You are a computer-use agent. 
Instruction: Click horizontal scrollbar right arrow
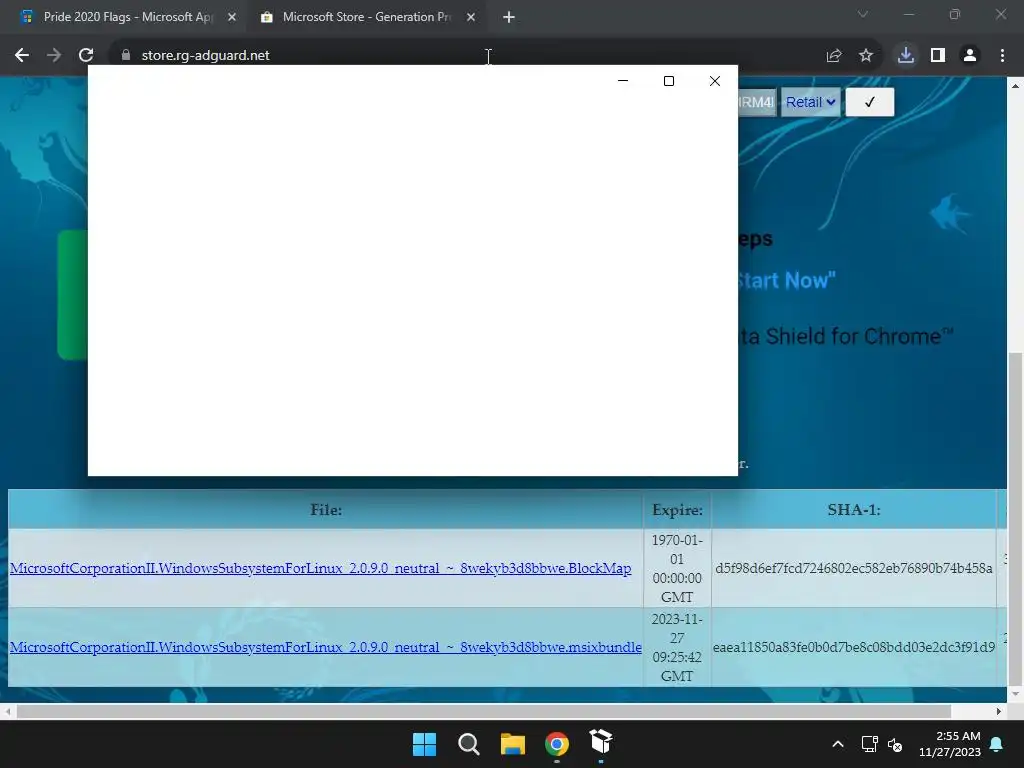(x=999, y=711)
